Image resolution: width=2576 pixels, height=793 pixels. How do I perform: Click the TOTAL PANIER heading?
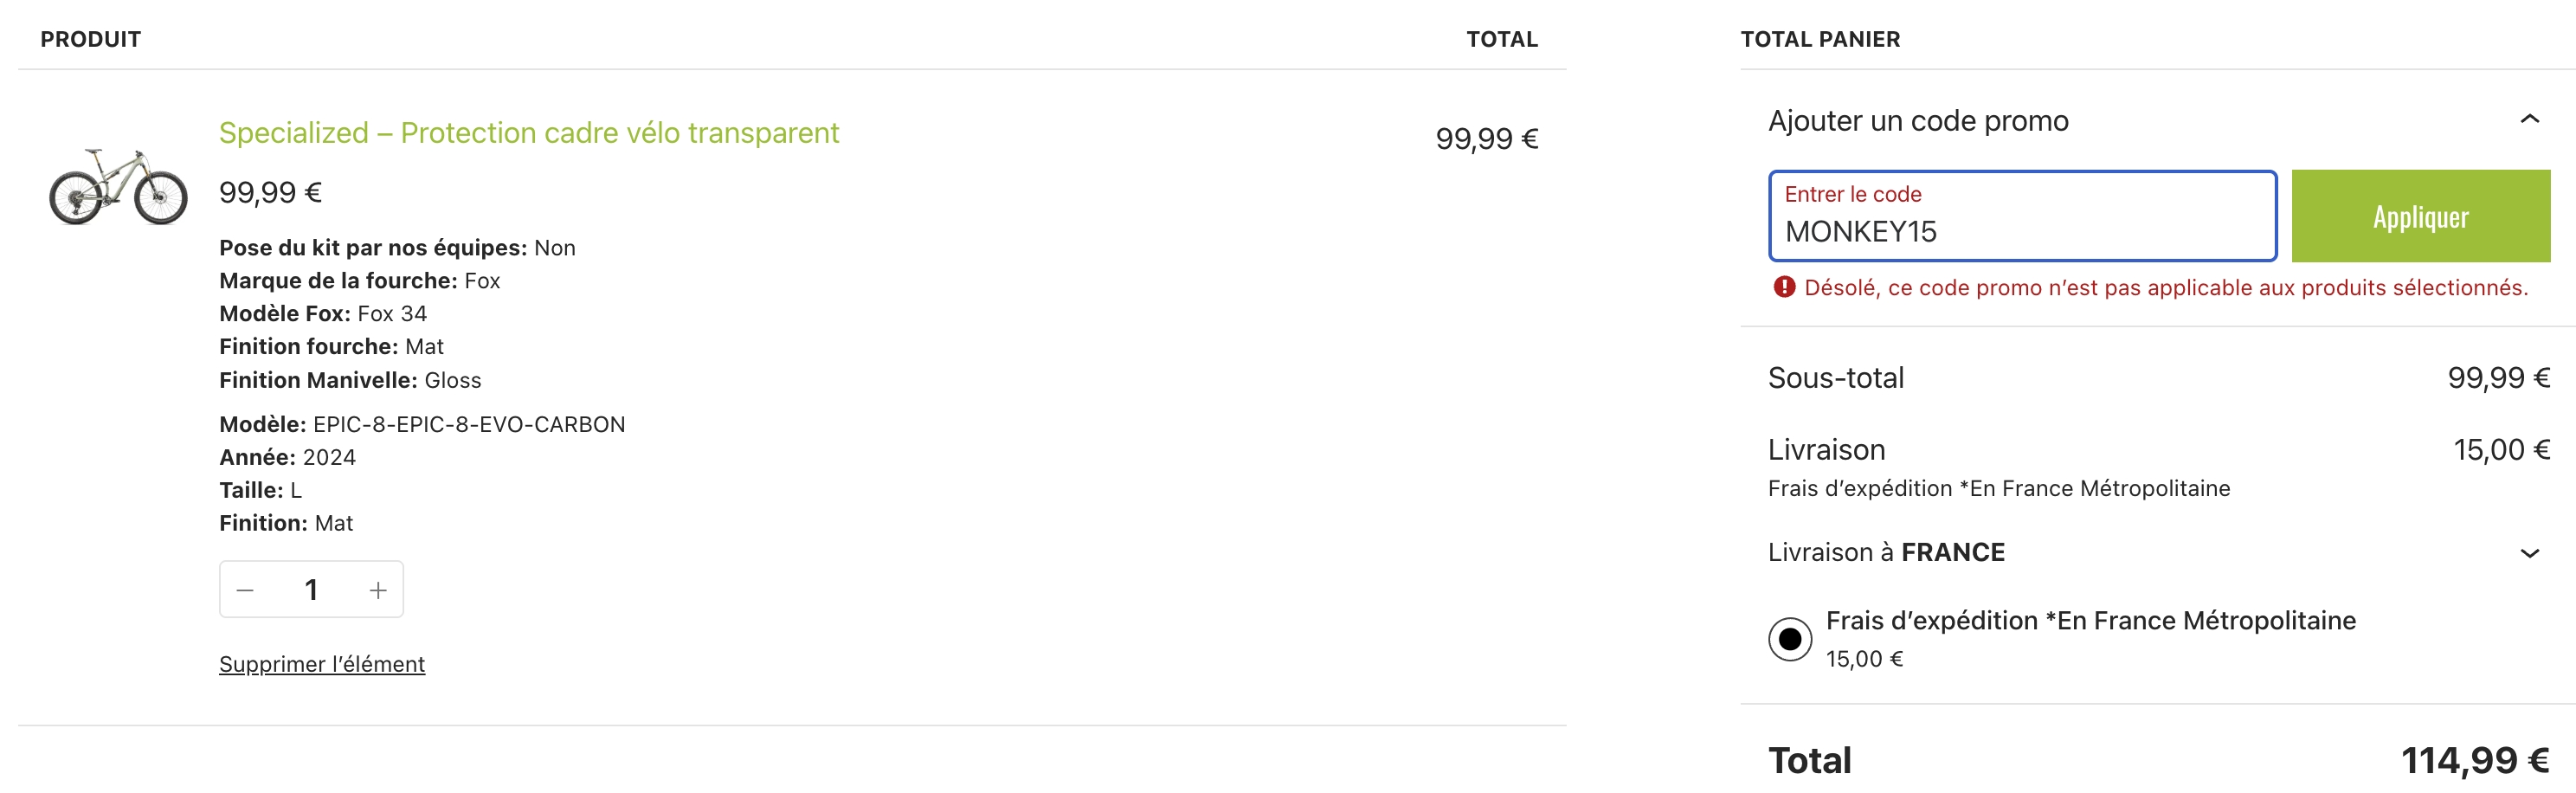tap(1820, 39)
